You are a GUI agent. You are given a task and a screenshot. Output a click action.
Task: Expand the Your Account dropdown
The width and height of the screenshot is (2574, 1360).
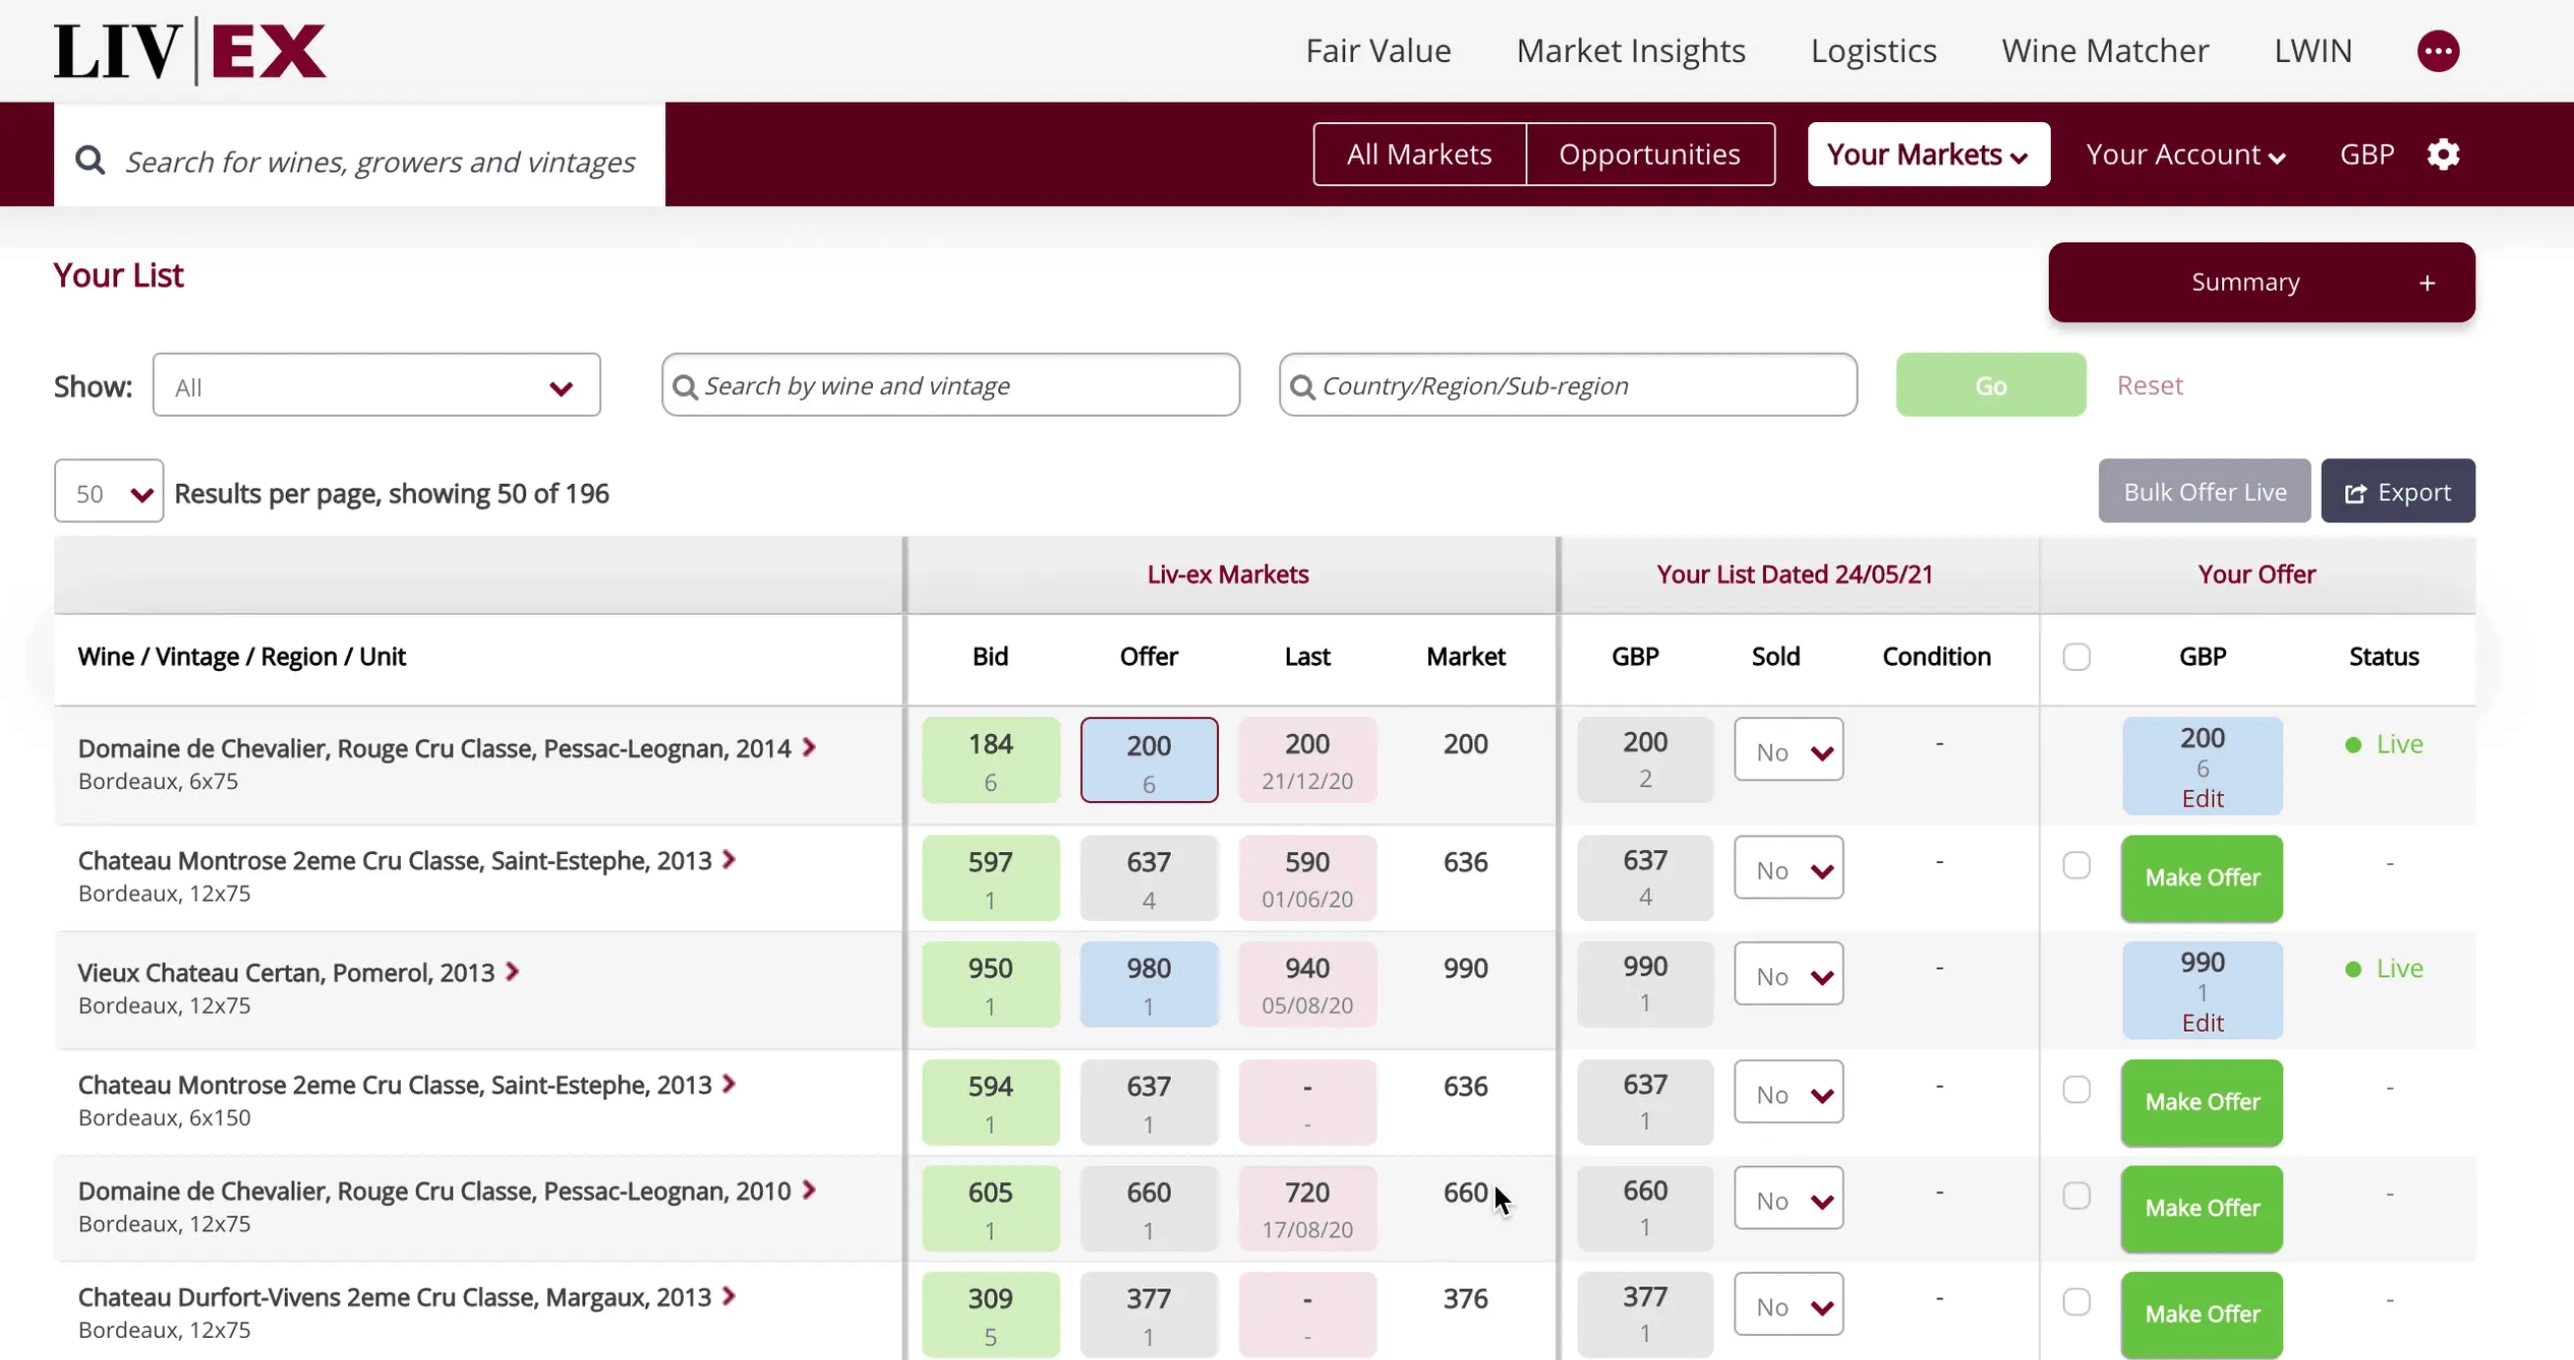pos(2185,155)
